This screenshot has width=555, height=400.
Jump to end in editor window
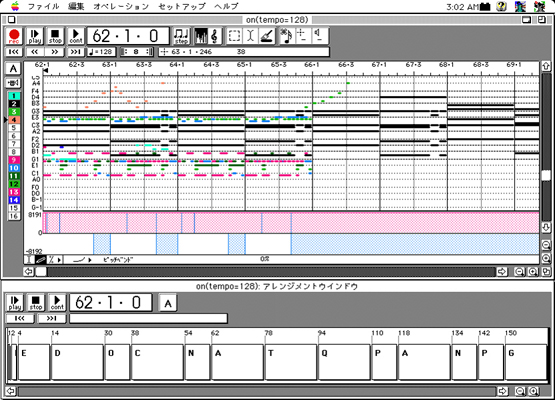coord(75,52)
